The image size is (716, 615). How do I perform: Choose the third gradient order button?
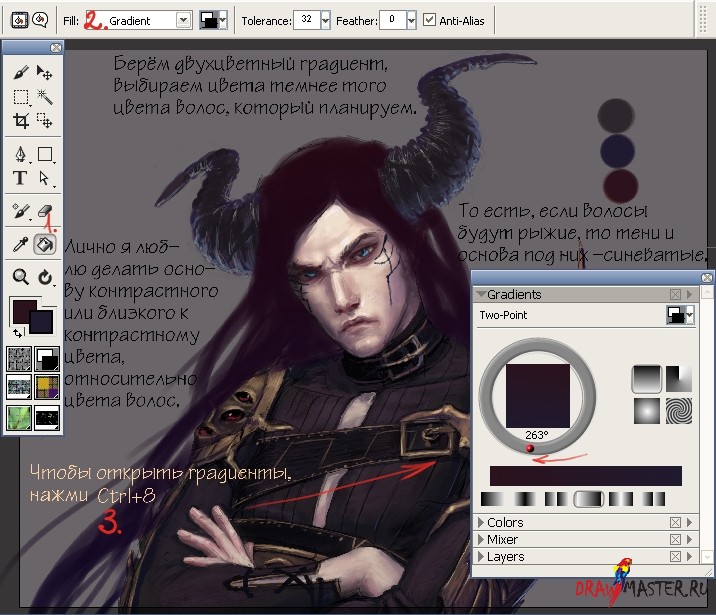tap(557, 499)
